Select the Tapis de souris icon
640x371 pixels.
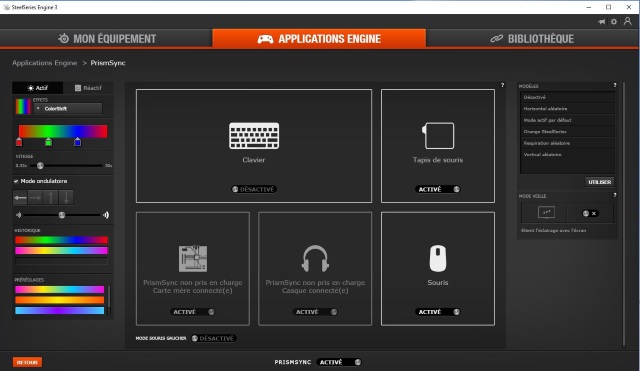pyautogui.click(x=438, y=136)
